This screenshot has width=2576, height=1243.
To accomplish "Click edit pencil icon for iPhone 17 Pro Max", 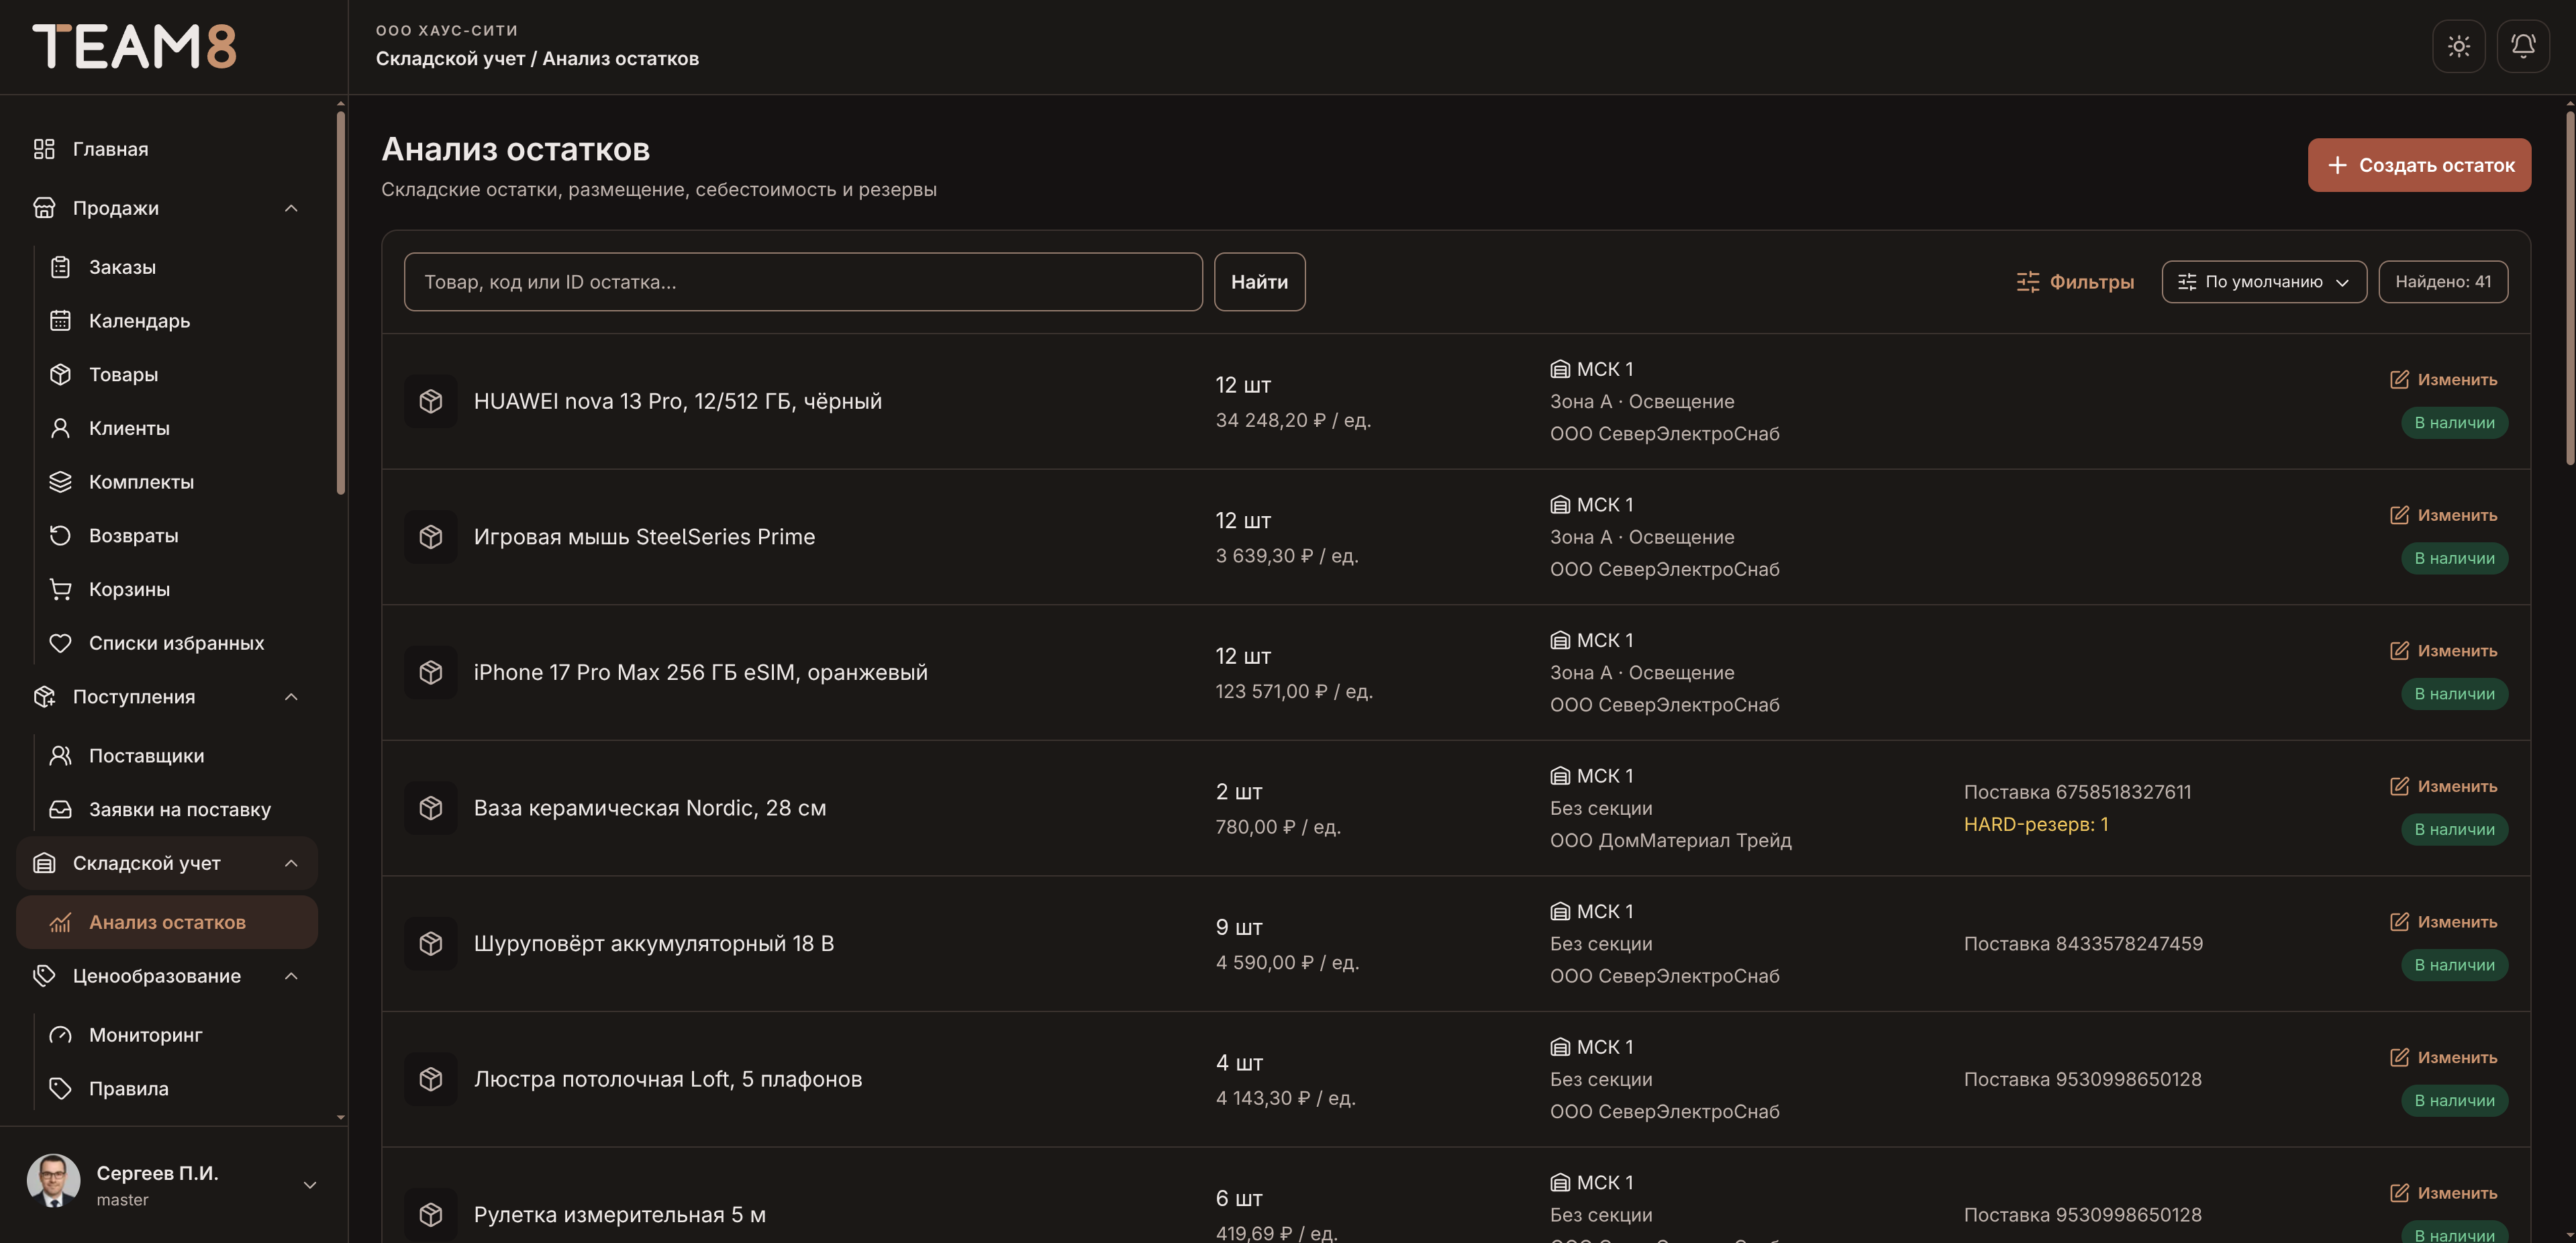I will coord(2399,650).
